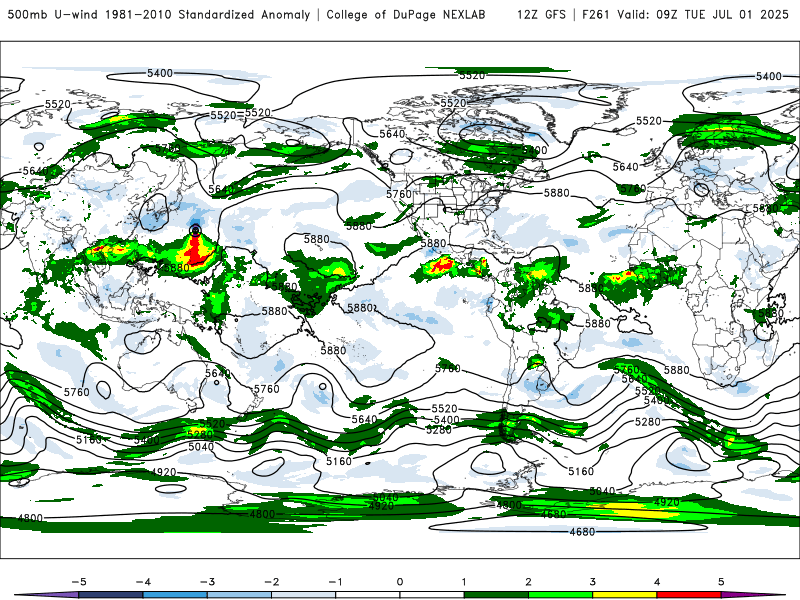Click the '1' colorbar tick label
Viewport: 800px width, 600px height.
(464, 582)
